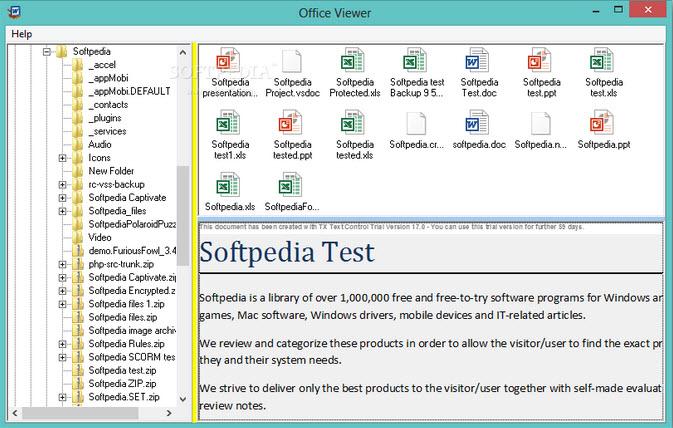Click the Office Viewer app icon in title bar
673x428 pixels.
[14, 12]
